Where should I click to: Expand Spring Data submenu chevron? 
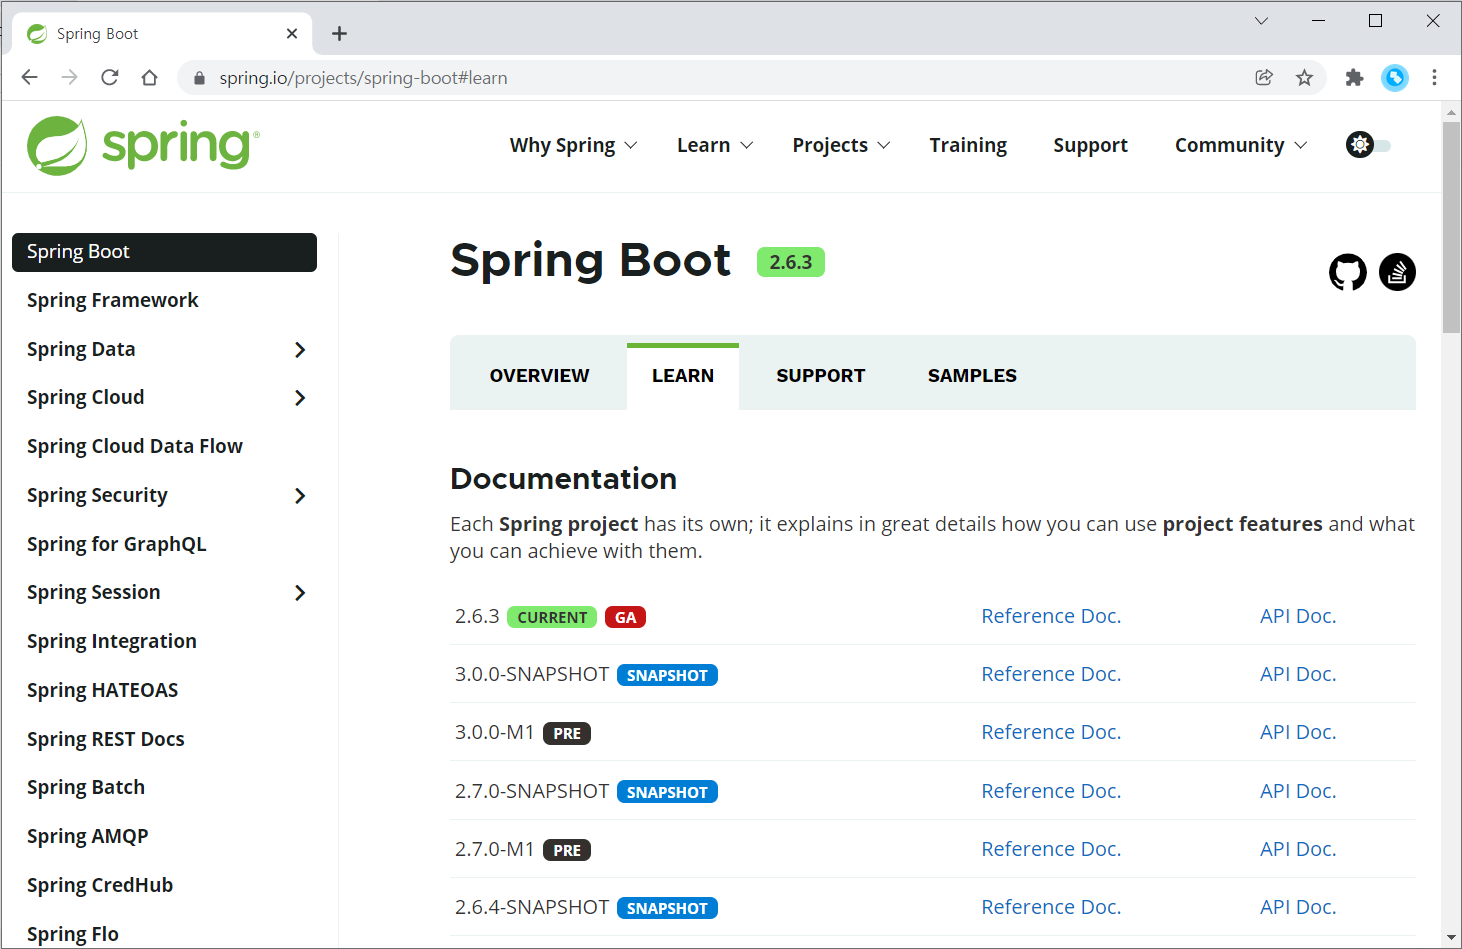pyautogui.click(x=300, y=350)
